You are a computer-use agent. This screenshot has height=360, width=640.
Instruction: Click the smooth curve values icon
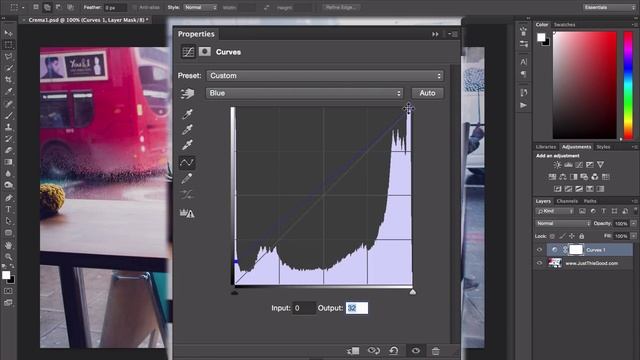187,195
